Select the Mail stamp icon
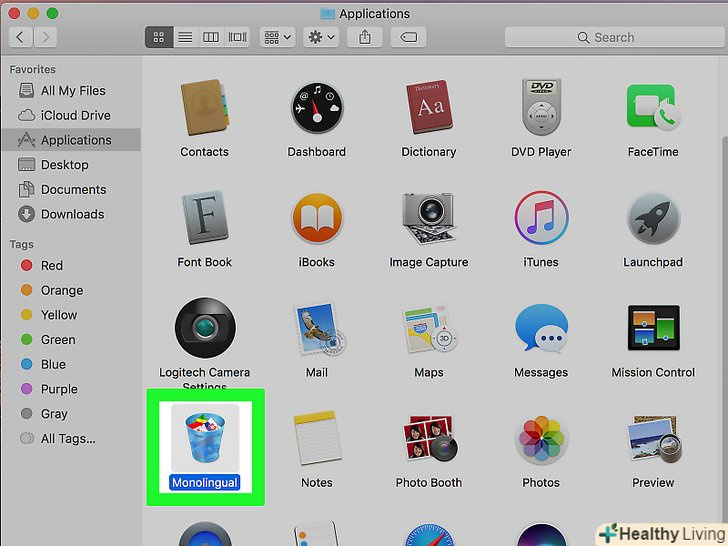728x546 pixels. coord(319,329)
